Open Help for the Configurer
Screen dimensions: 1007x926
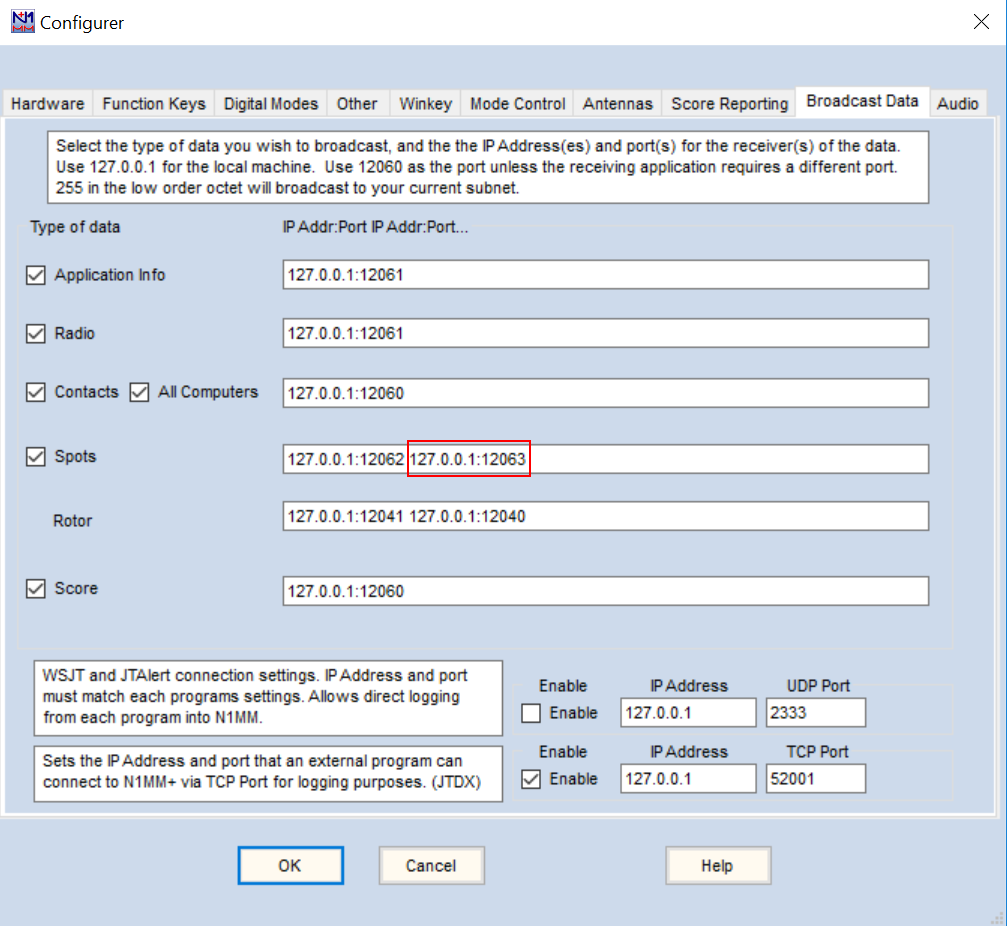[x=717, y=866]
